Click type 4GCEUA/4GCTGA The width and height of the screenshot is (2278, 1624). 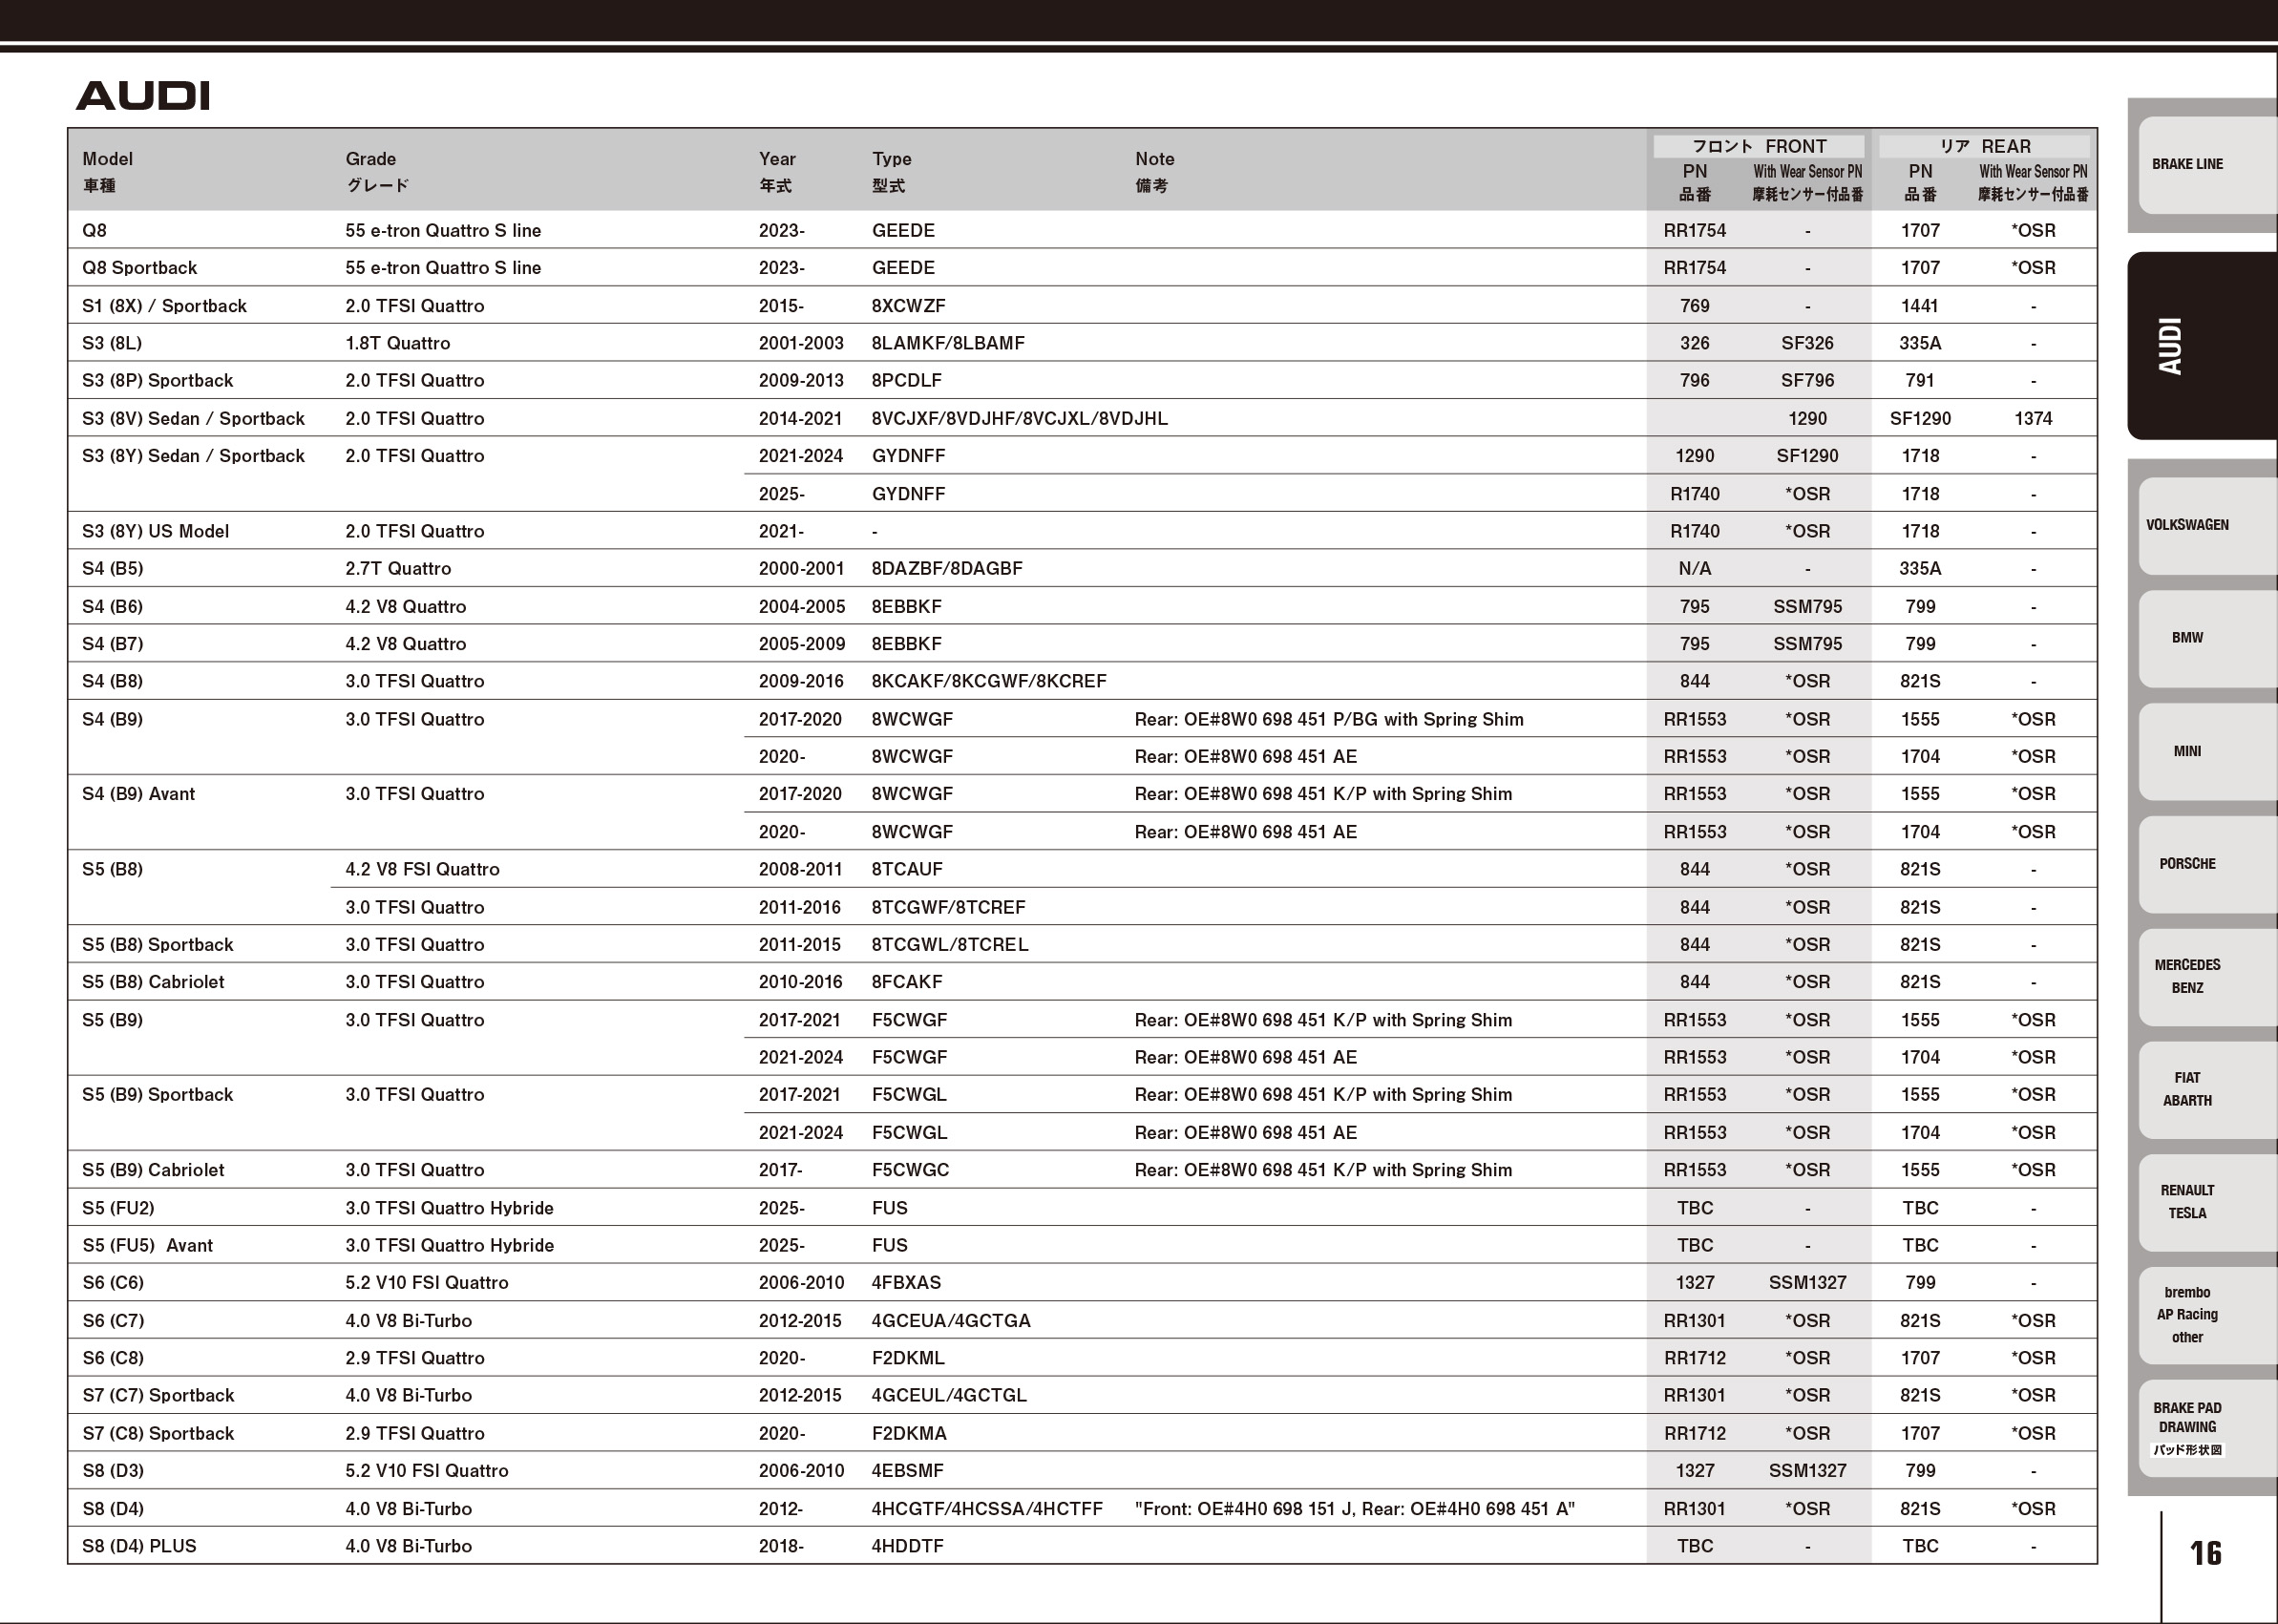point(950,1321)
